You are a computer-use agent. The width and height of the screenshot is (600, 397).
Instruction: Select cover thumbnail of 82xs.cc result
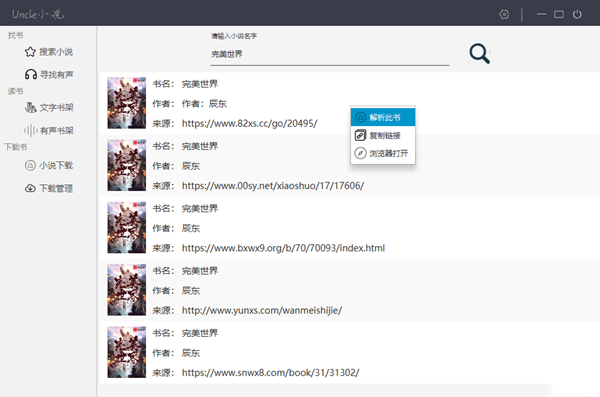(127, 103)
